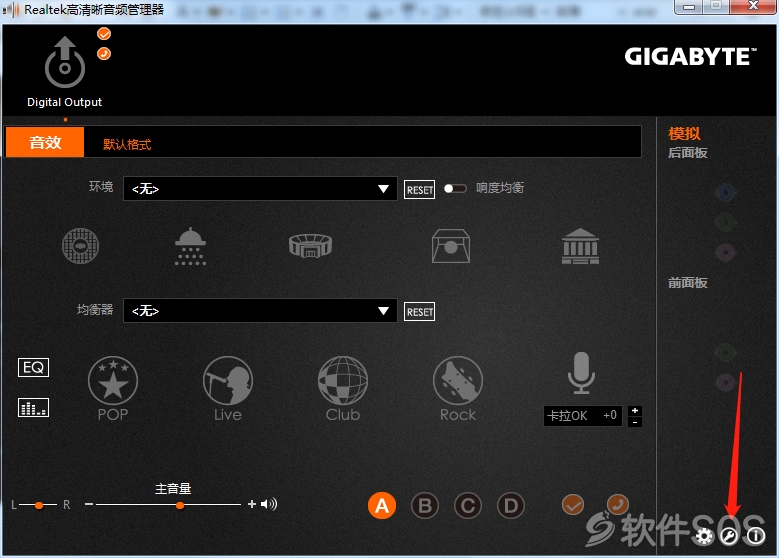Viewport: 779px width, 558px height.
Task: Open the info about icon
Action: tap(756, 536)
